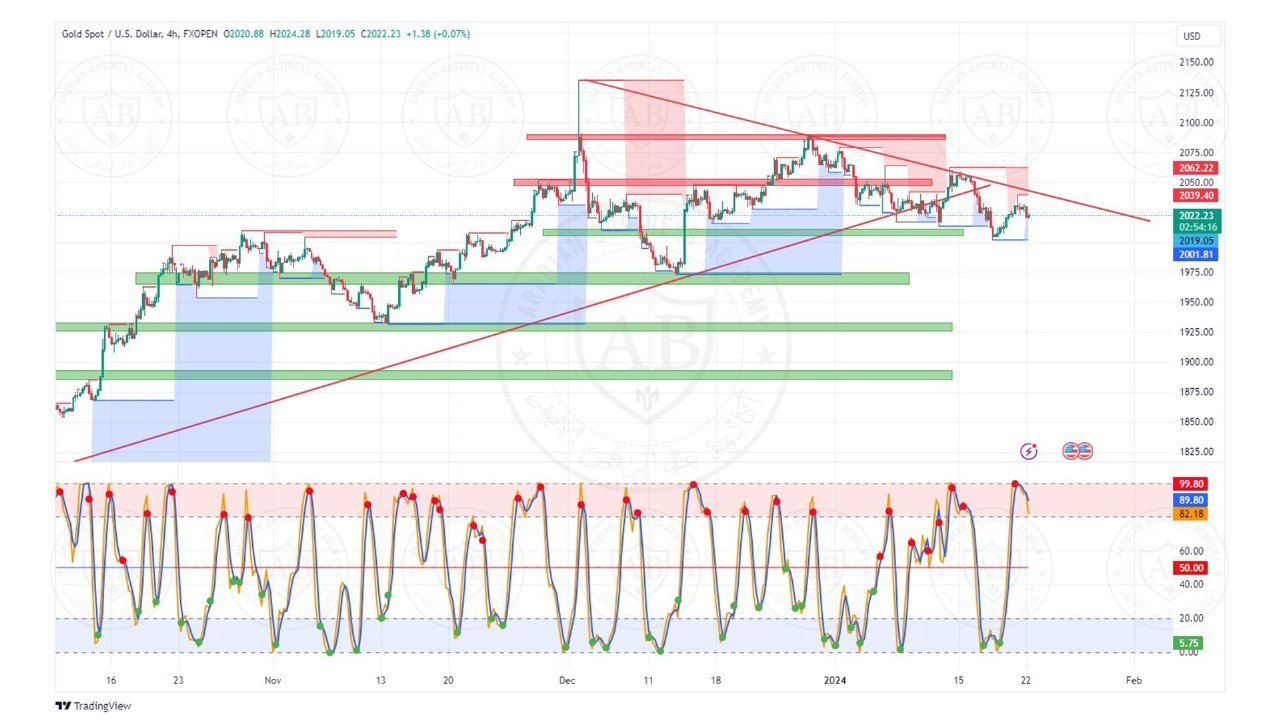This screenshot has width=1280, height=720.
Task: Click the 1825.00 price axis label
Action: (1197, 452)
